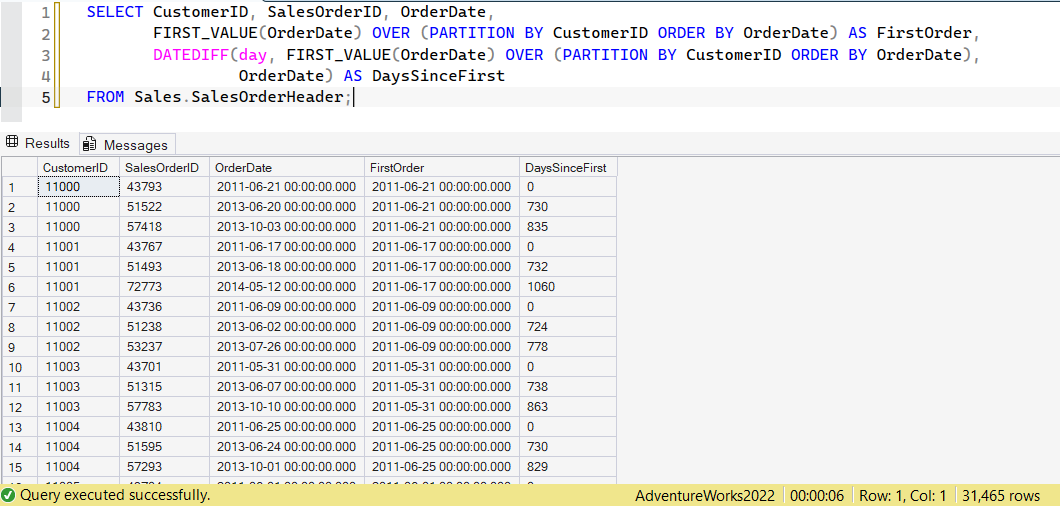The height and width of the screenshot is (506, 1060).
Task: Click cell with SalesOrderID 57783
Action: pyautogui.click(x=164, y=407)
